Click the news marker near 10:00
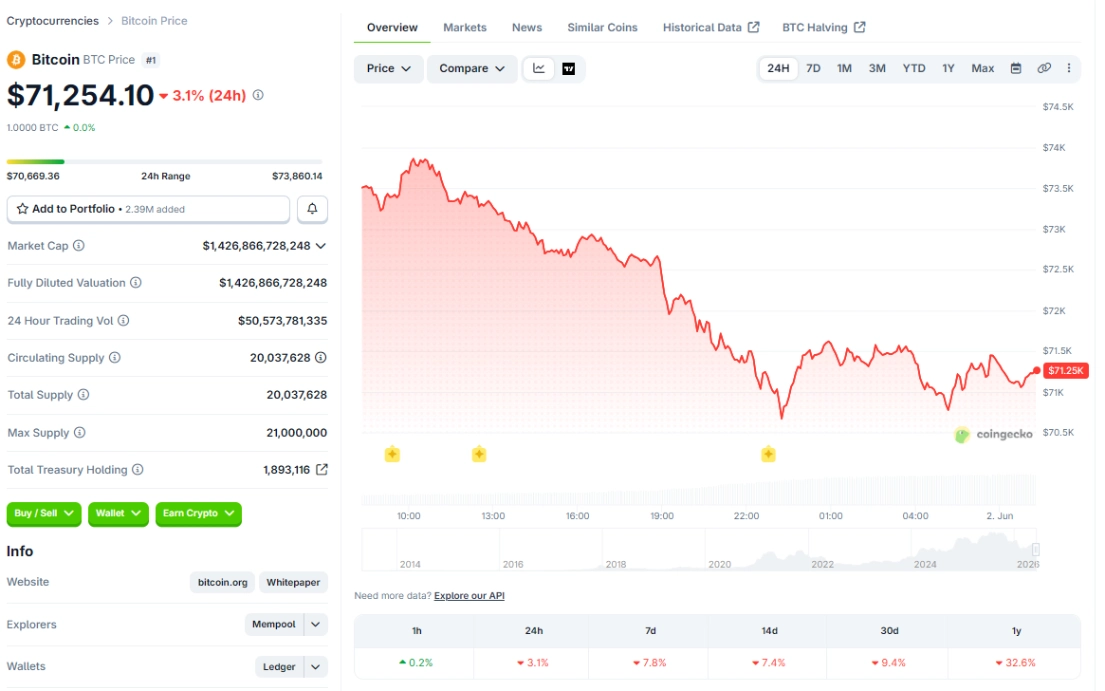This screenshot has width=1105, height=691. [393, 454]
